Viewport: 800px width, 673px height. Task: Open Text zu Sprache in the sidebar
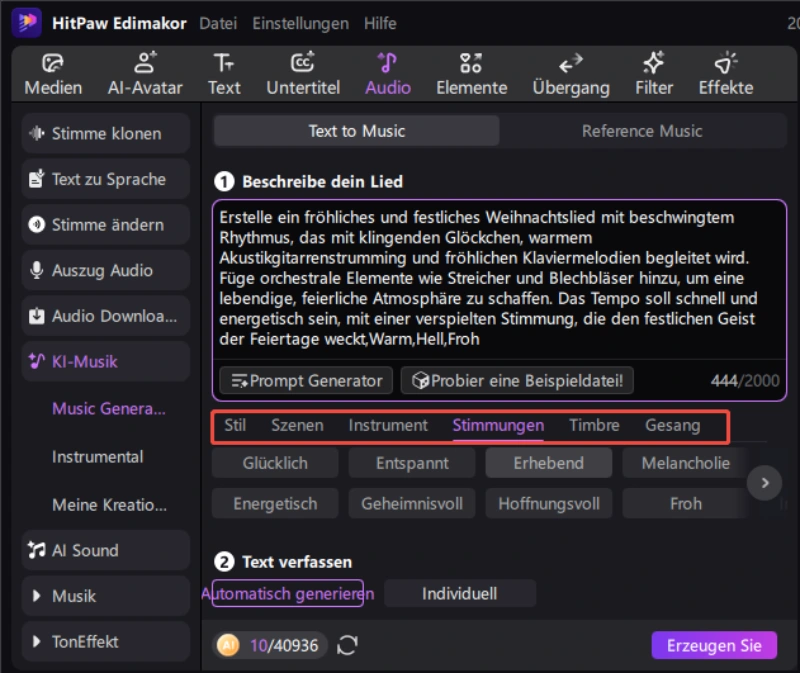[x=106, y=179]
